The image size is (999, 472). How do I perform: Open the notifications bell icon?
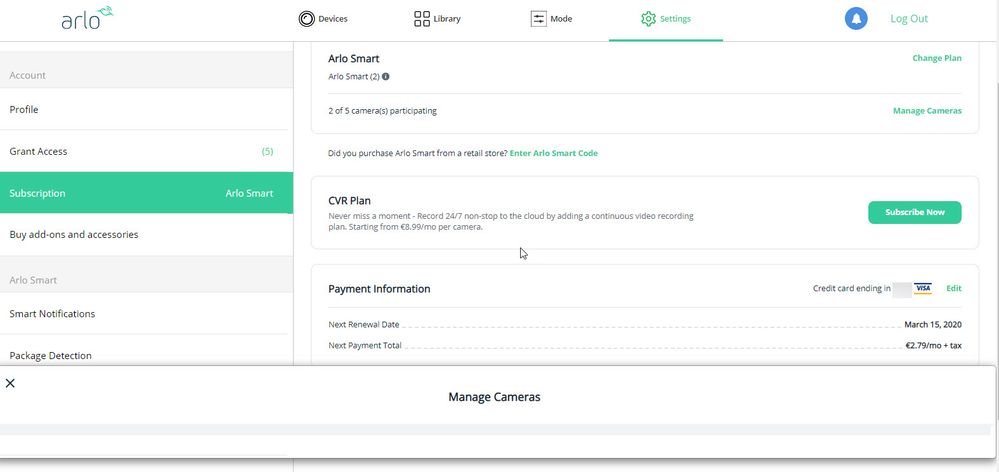pyautogui.click(x=856, y=18)
